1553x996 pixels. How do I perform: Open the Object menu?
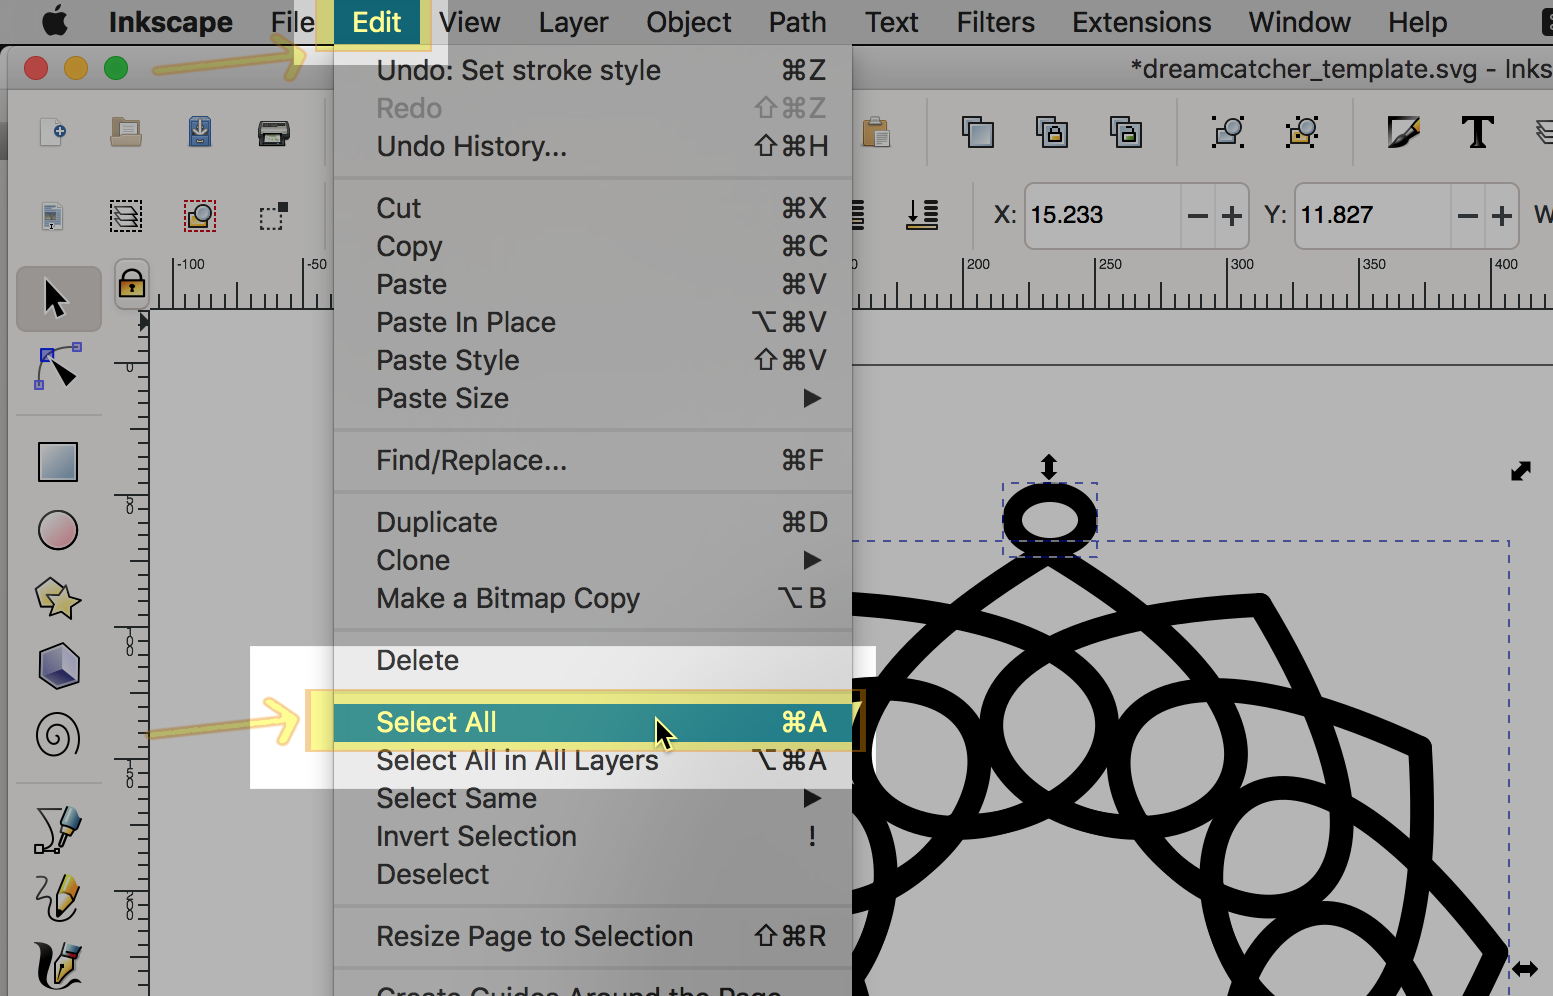(688, 22)
